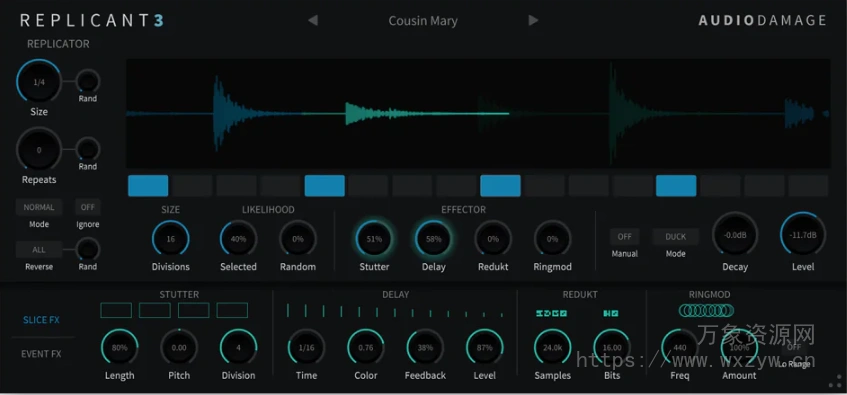Click the Stutter Division knob showing 4

(238, 347)
